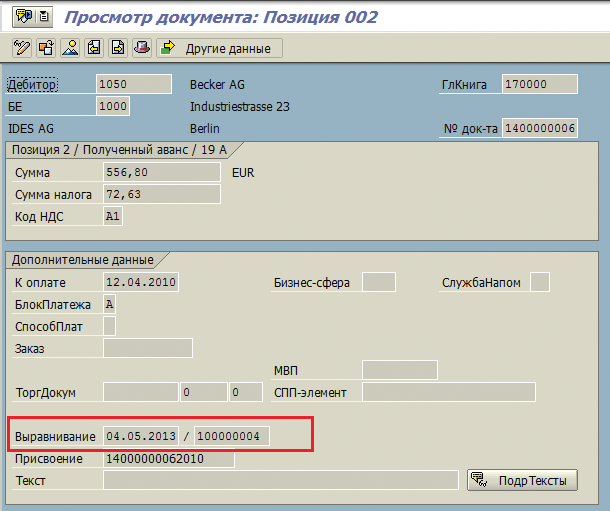Go to next line item icon
This screenshot has width=610, height=511.
pyautogui.click(x=118, y=48)
